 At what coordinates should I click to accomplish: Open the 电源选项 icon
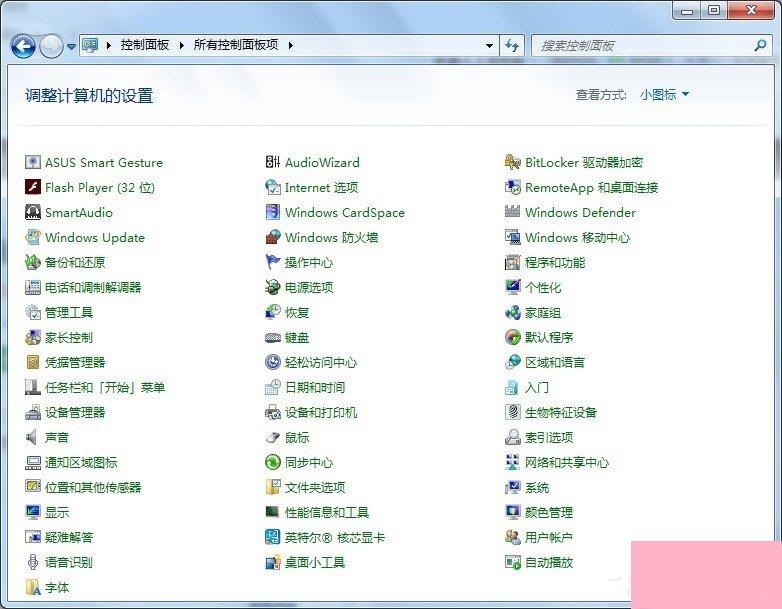273,287
